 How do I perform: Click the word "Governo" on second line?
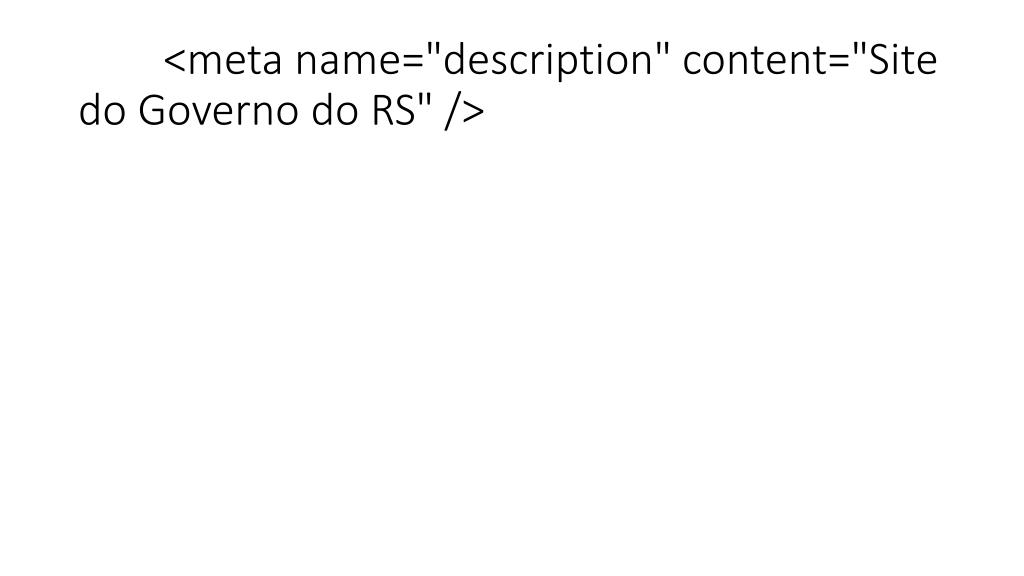click(218, 110)
